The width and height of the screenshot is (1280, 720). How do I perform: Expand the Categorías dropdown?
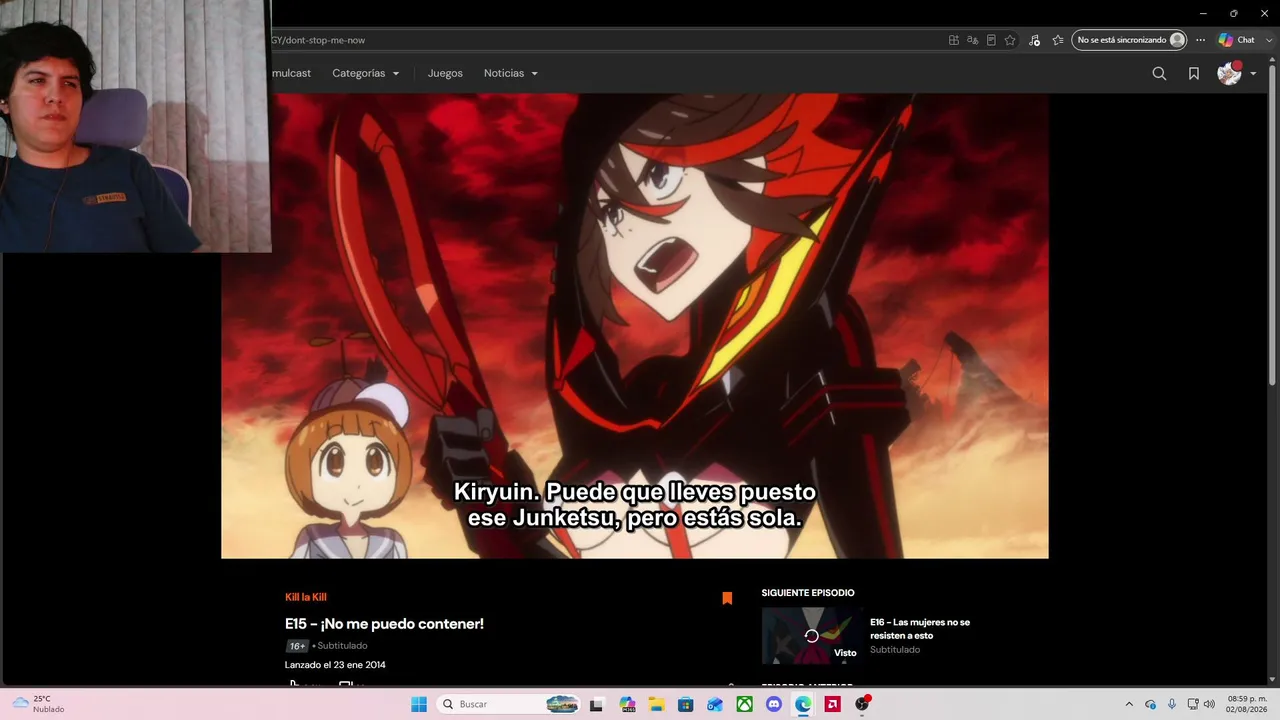coord(366,73)
